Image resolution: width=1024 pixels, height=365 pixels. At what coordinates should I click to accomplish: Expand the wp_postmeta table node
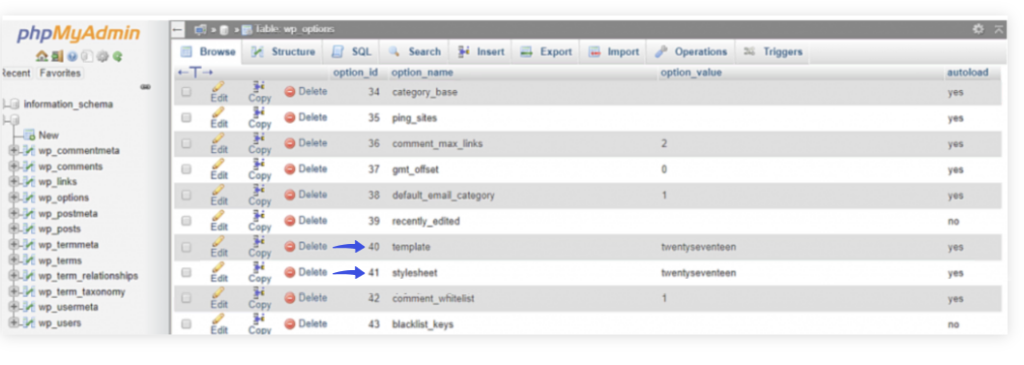[14, 214]
